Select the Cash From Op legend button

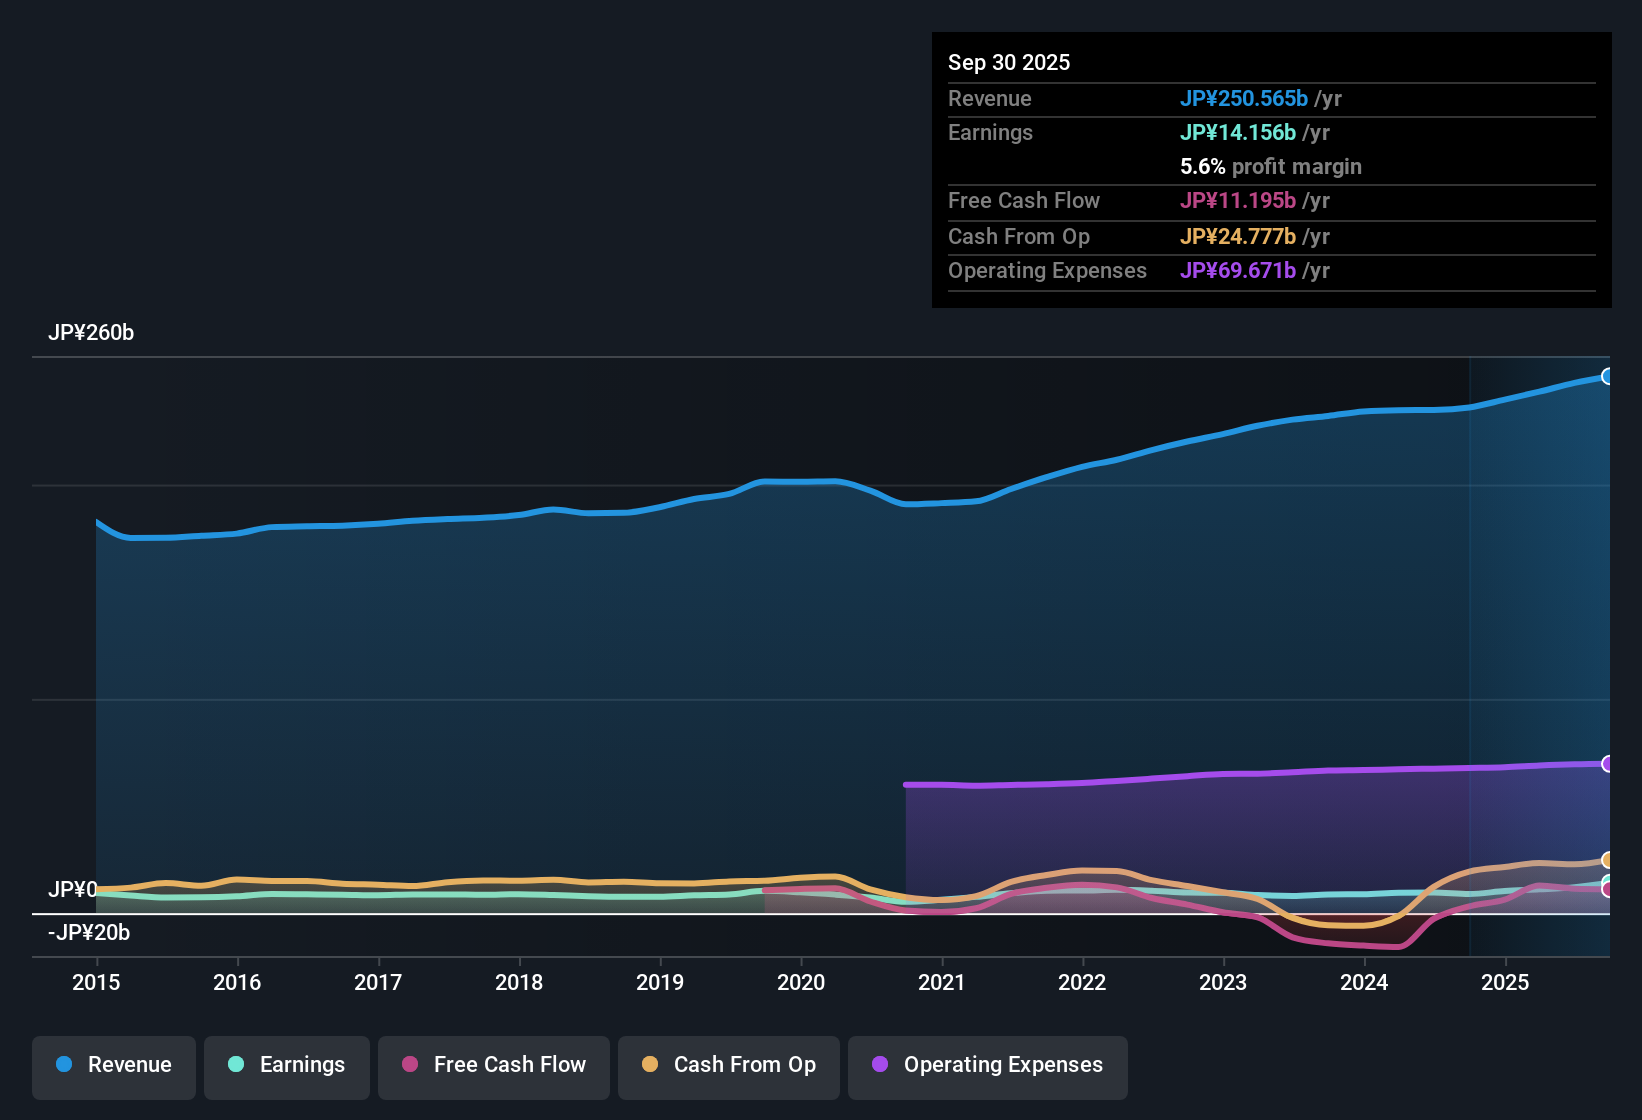click(x=728, y=1065)
